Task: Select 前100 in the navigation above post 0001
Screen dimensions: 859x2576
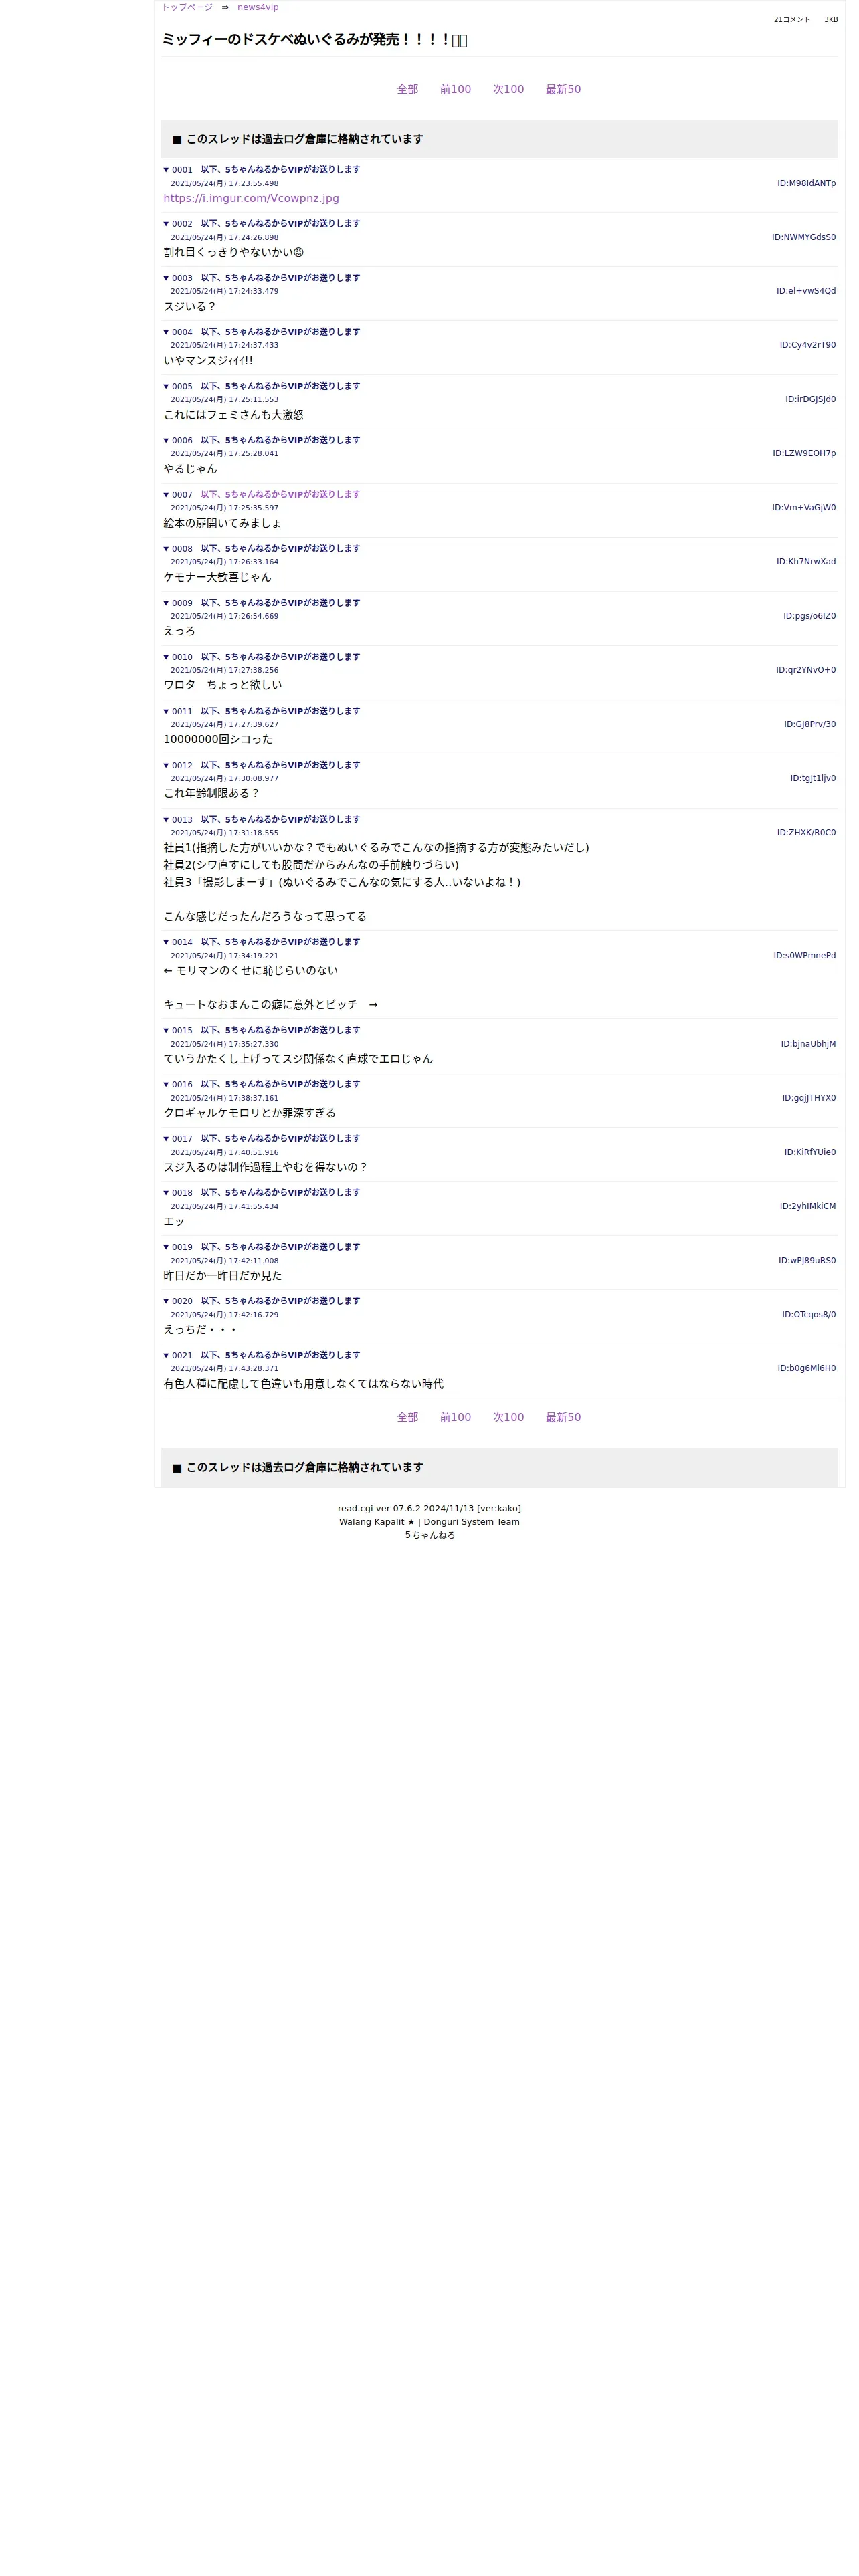Action: [455, 89]
